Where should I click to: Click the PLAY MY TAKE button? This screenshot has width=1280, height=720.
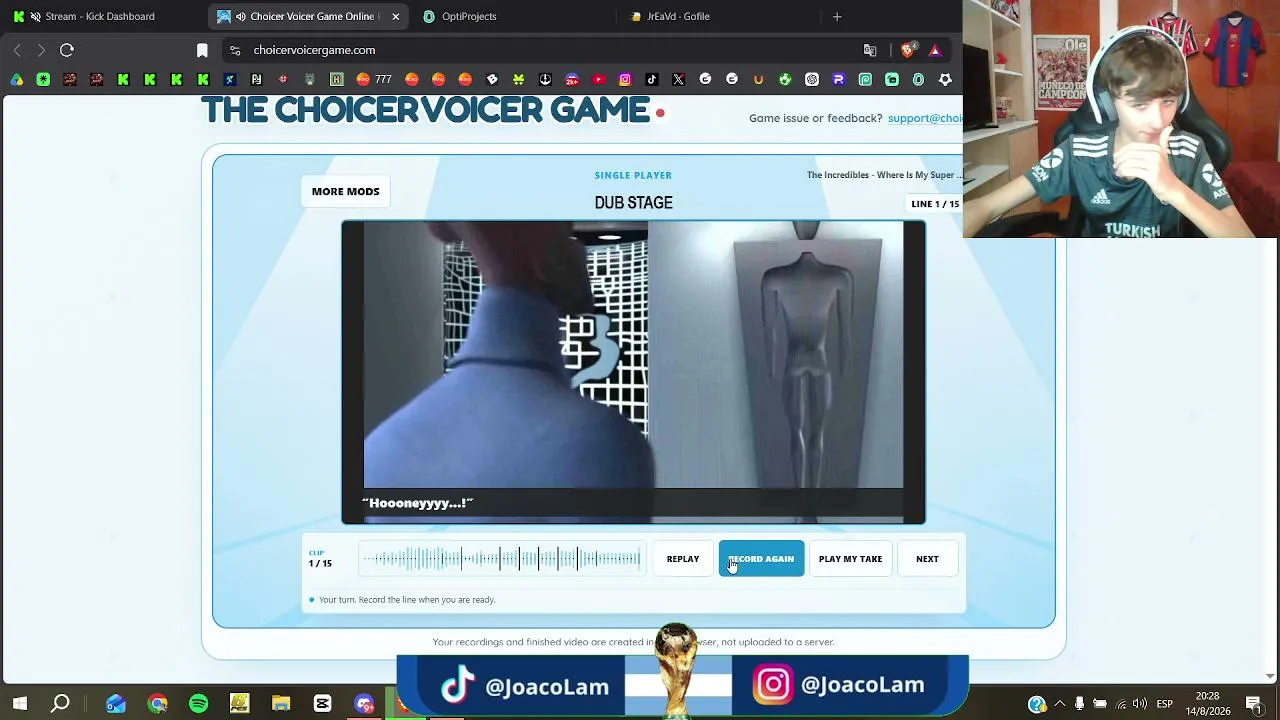(850, 559)
